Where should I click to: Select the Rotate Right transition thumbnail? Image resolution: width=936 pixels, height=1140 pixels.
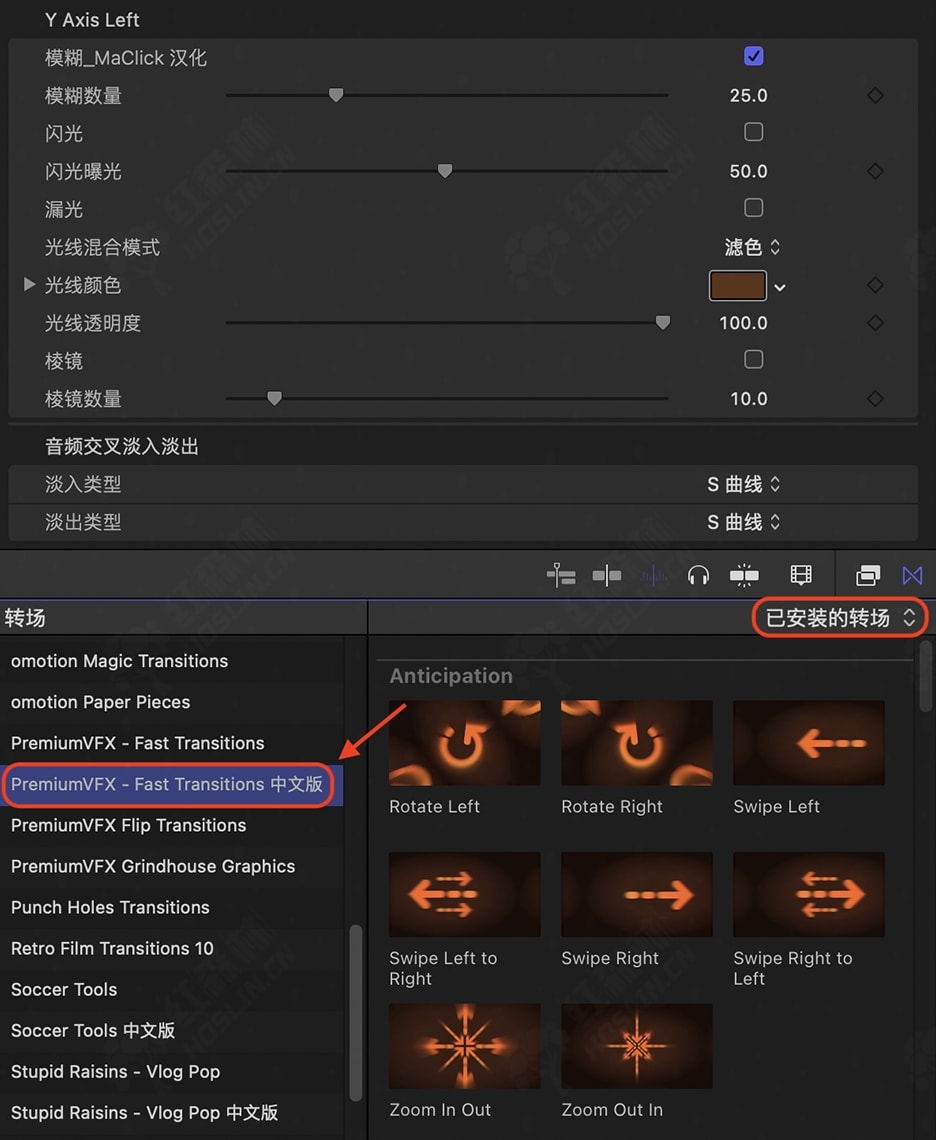click(x=637, y=743)
